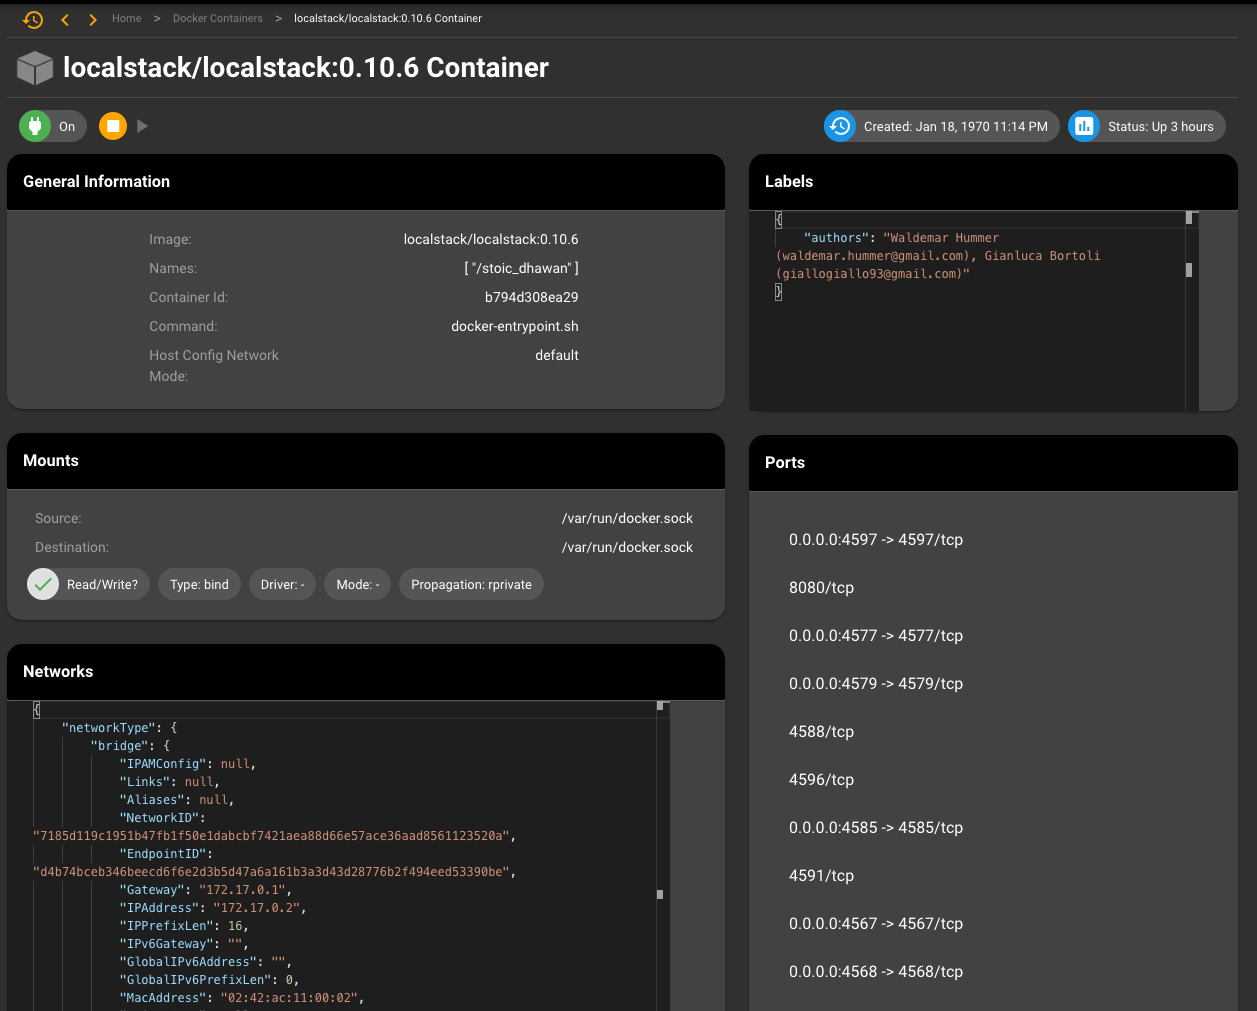The image size is (1257, 1011).
Task: Select port entry 0.0.0.0:4585 -> 4585/tcp
Action: 876,828
